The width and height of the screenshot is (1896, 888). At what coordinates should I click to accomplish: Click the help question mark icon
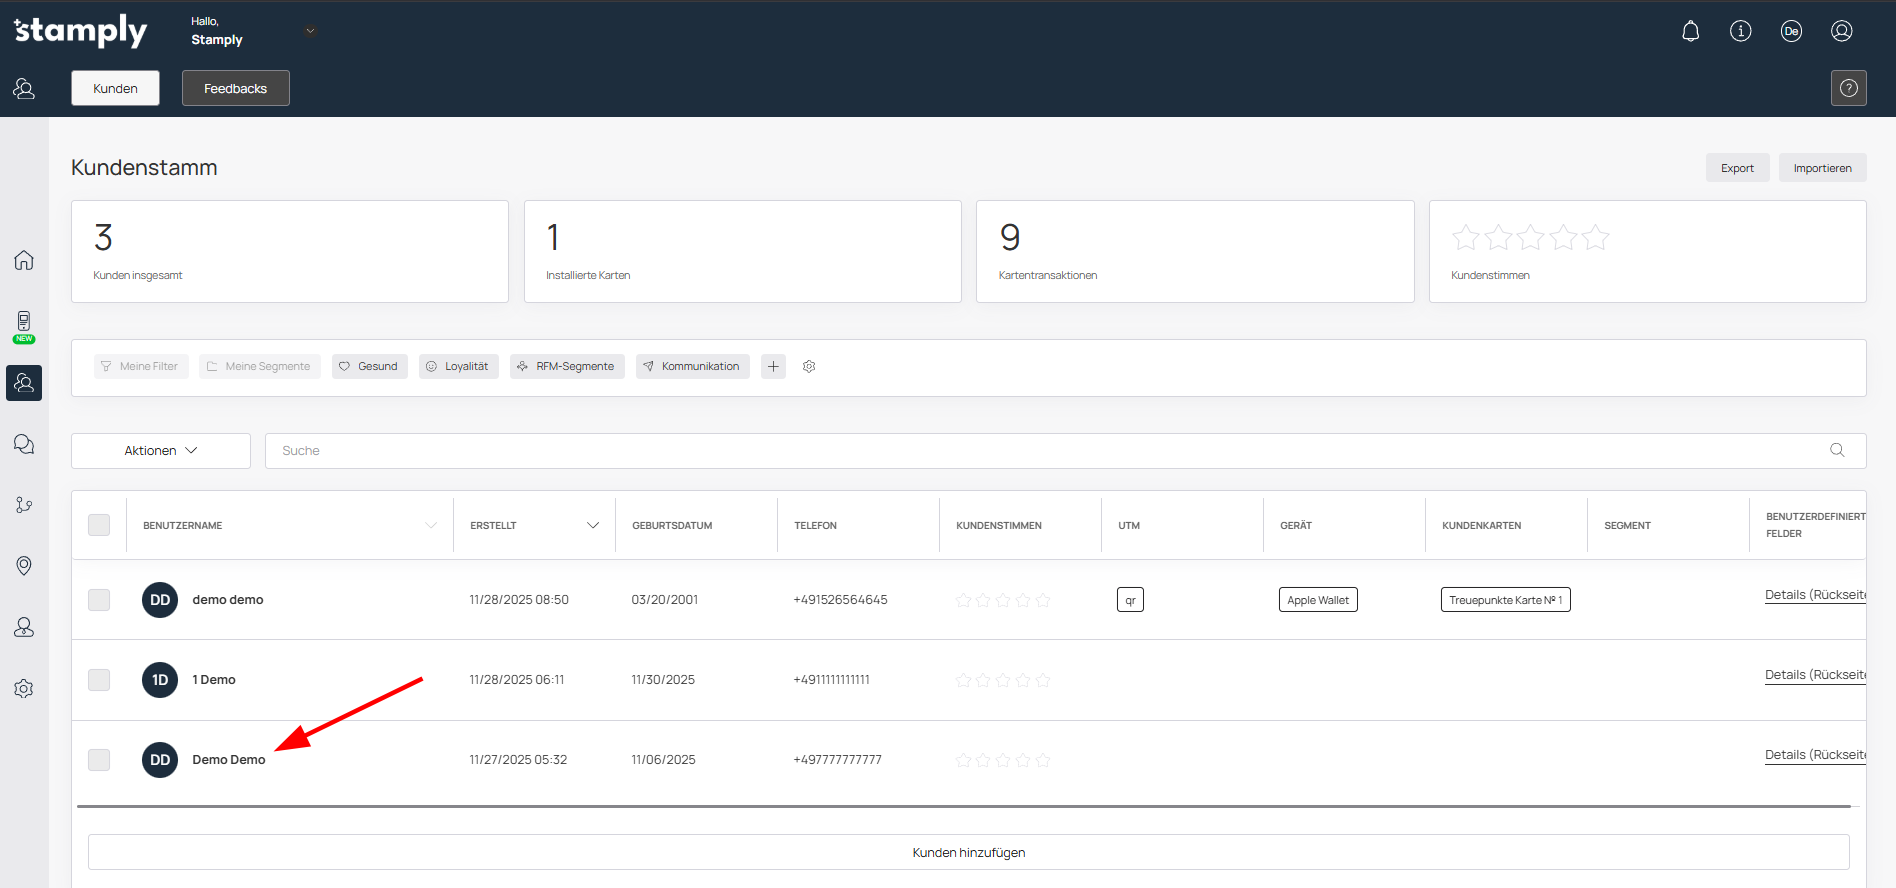pyautogui.click(x=1848, y=88)
